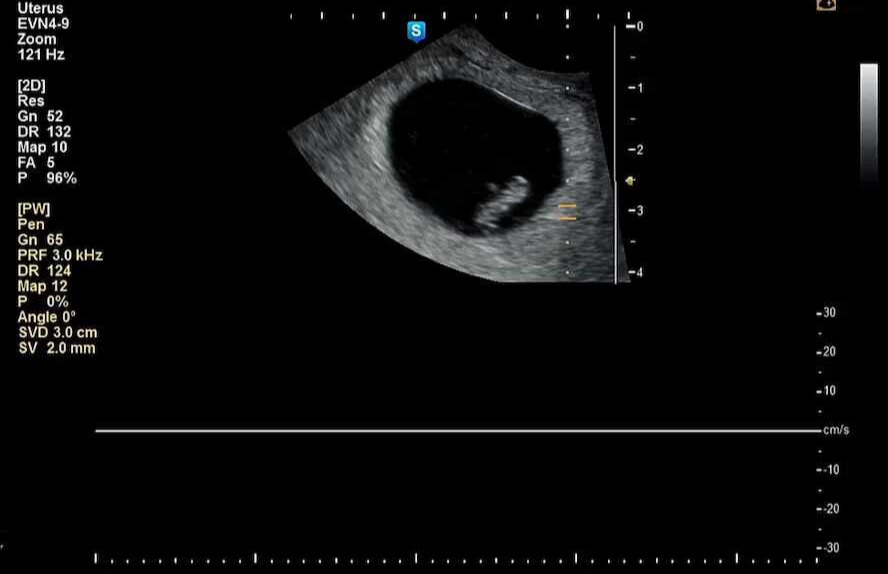The height and width of the screenshot is (574, 888).
Task: Click the '10' positive velocity scale mark
Action: 826,391
